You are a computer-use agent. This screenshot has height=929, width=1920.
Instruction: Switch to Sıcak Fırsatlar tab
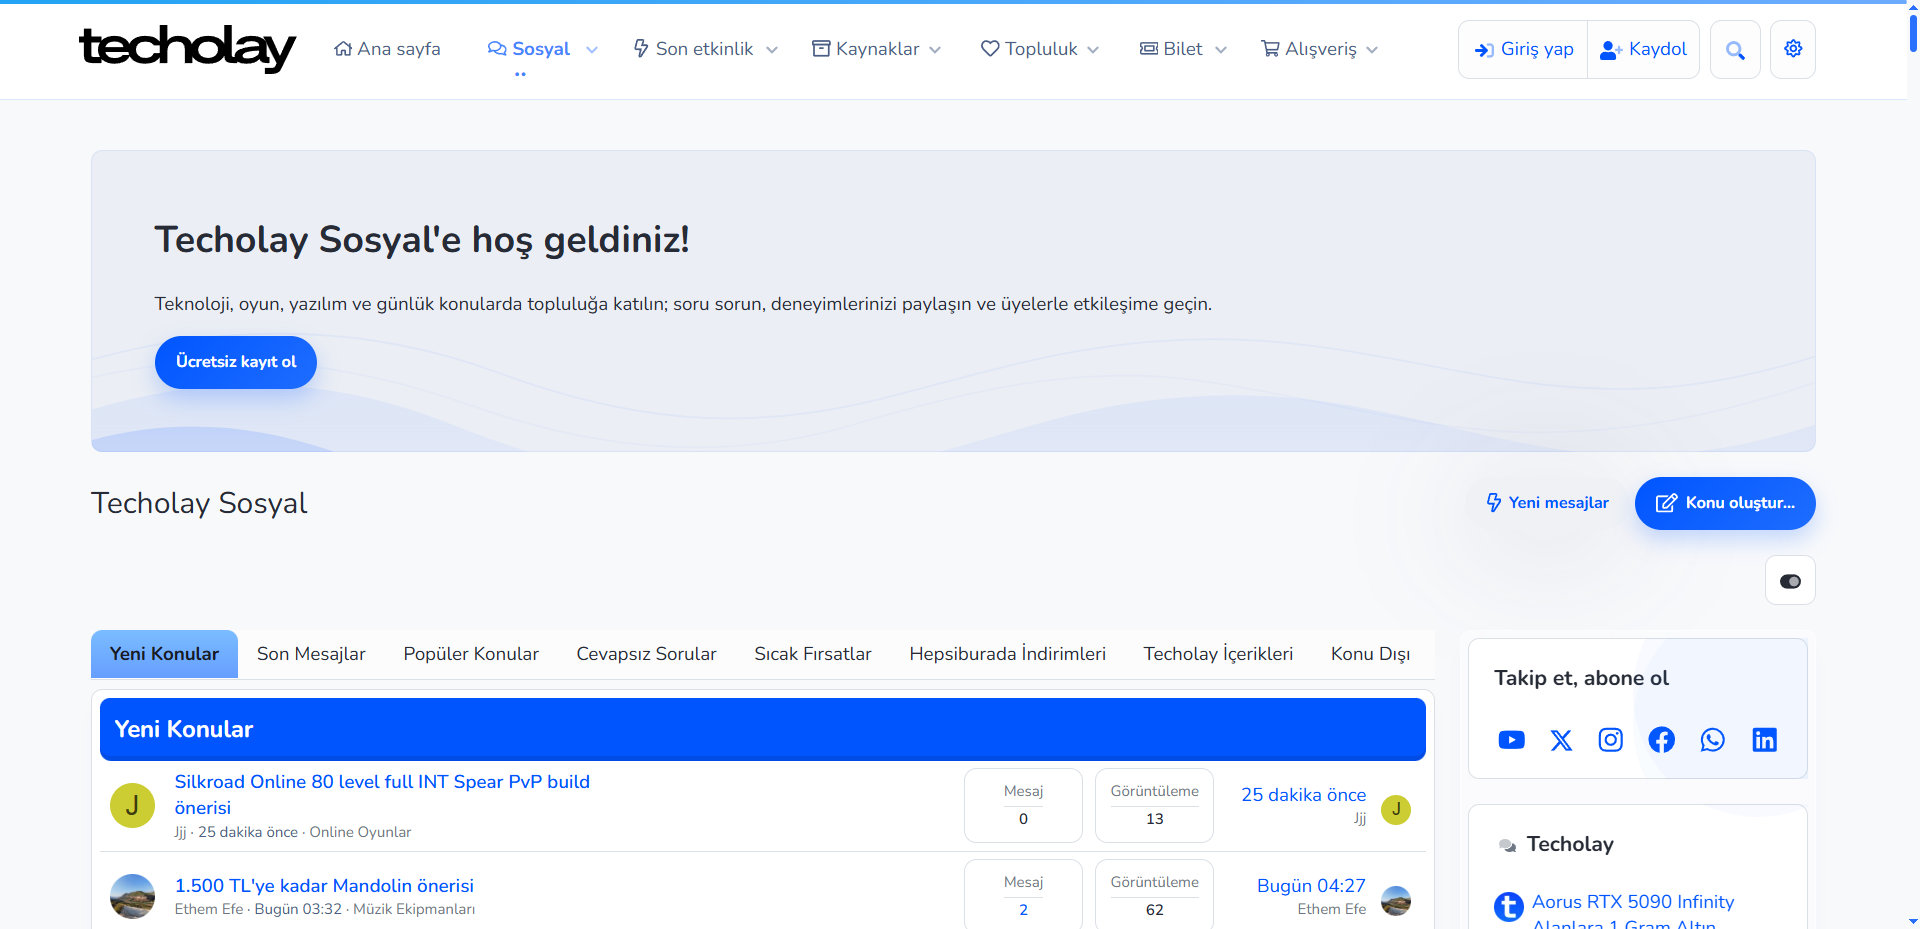coord(813,654)
